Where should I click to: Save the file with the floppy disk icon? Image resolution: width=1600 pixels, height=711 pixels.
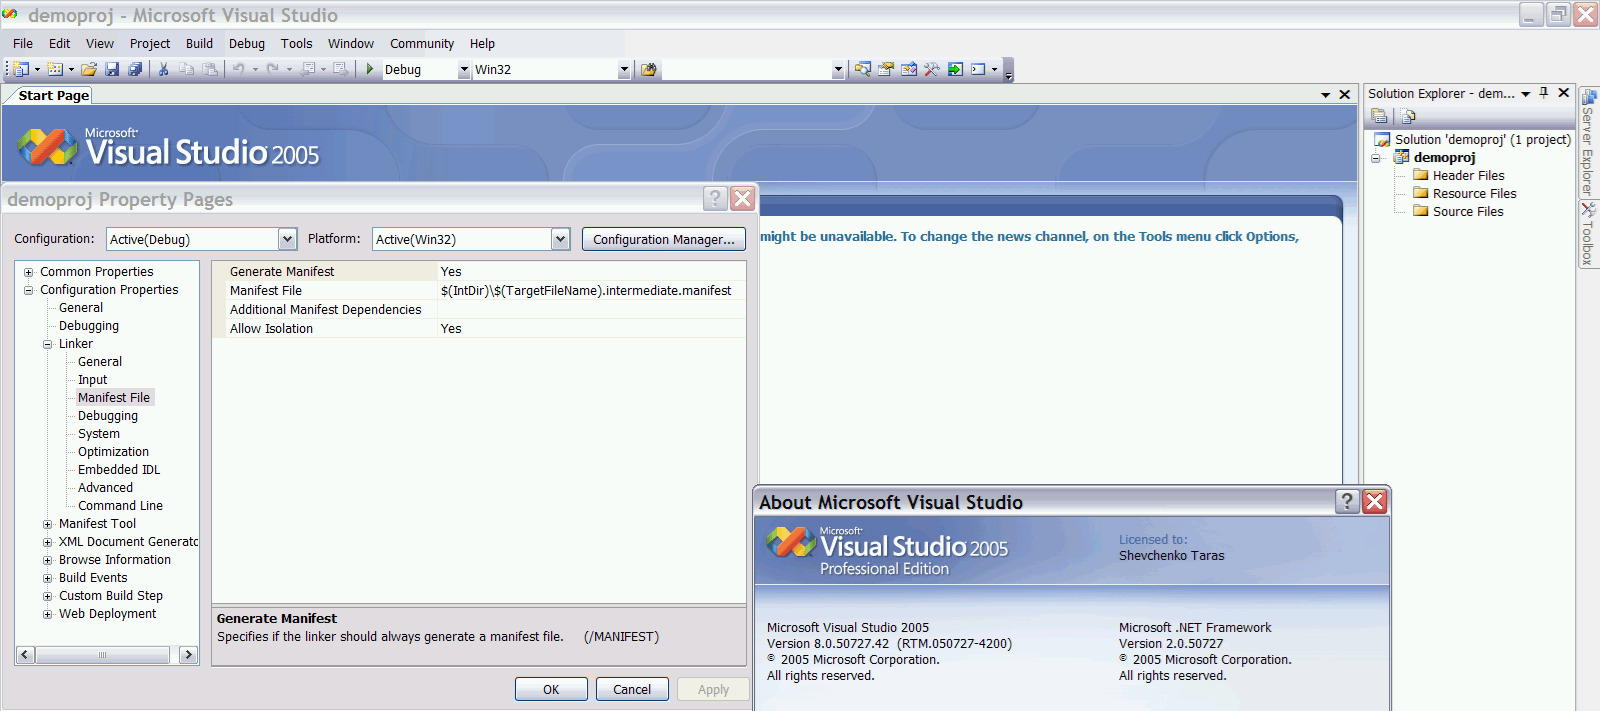pos(112,69)
